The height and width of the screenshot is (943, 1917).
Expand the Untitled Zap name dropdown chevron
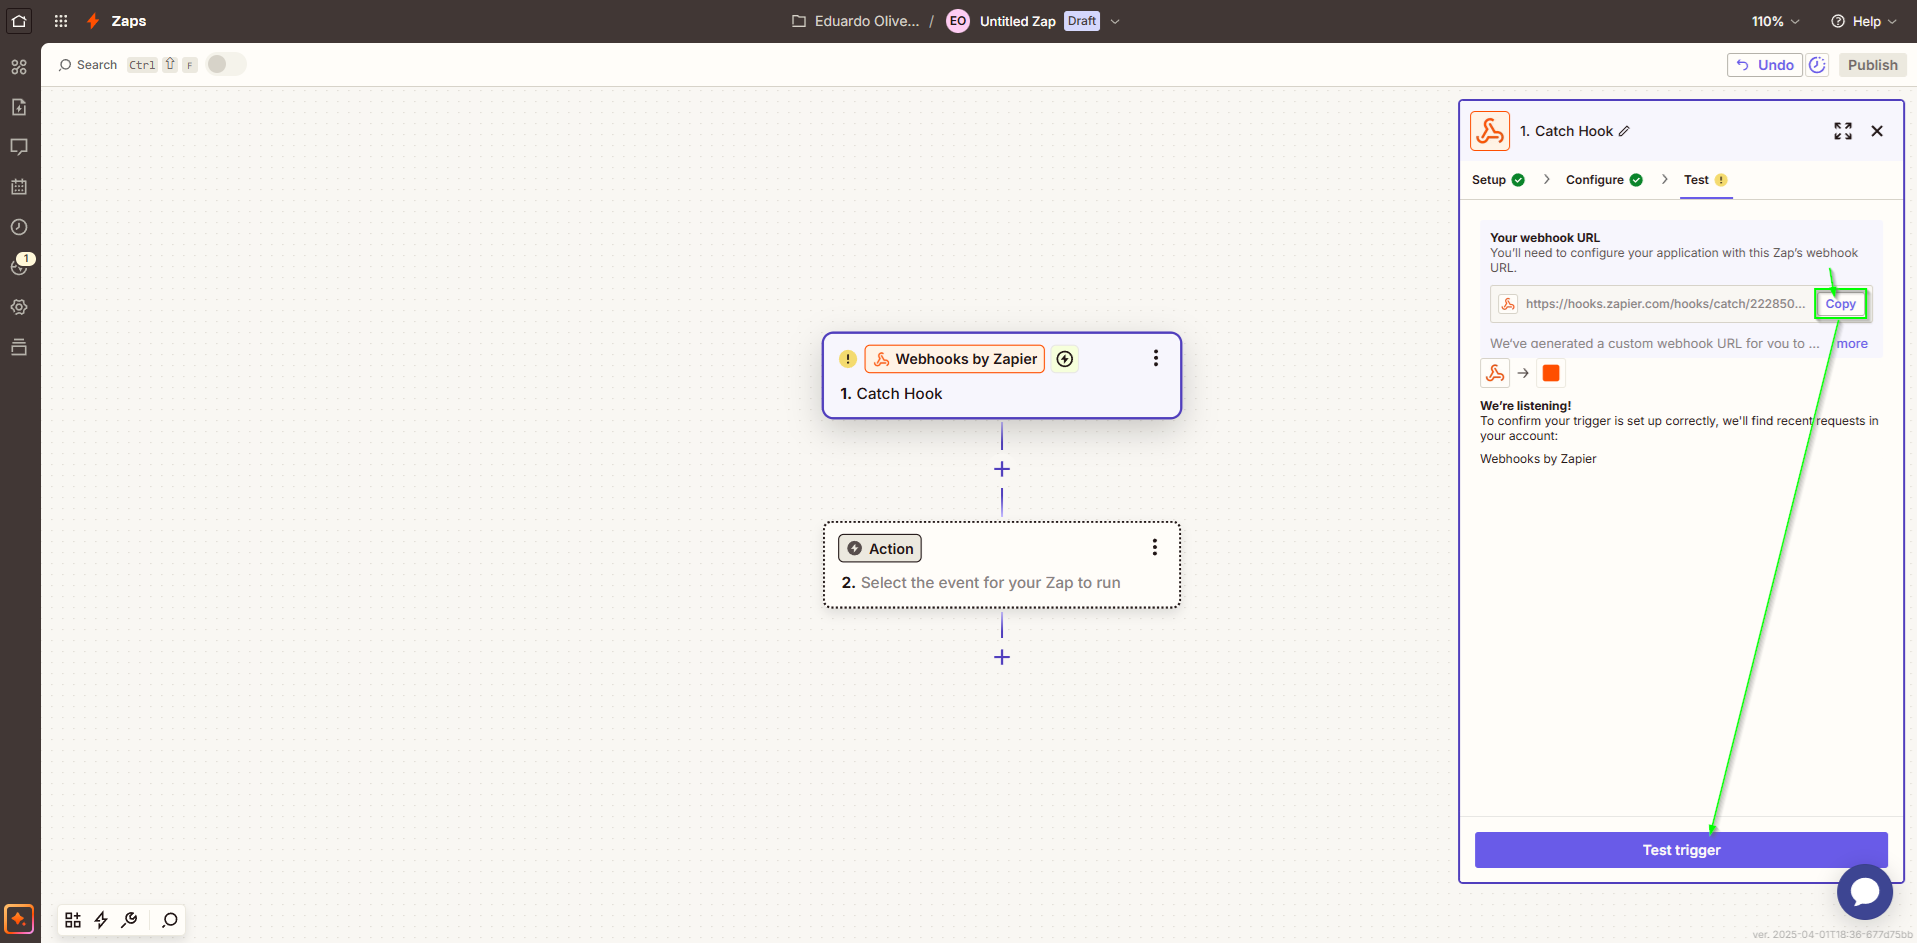[1115, 21]
